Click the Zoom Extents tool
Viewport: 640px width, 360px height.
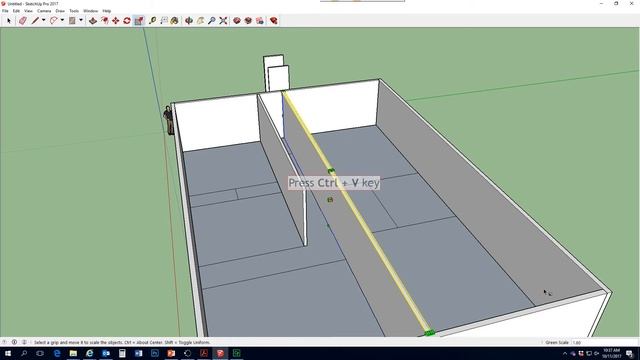pyautogui.click(x=223, y=20)
